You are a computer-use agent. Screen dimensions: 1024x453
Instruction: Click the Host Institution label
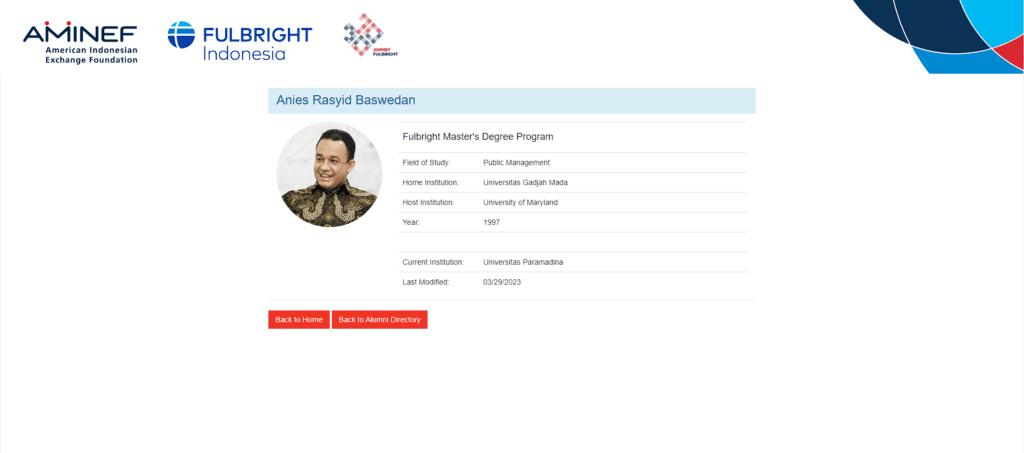point(428,202)
